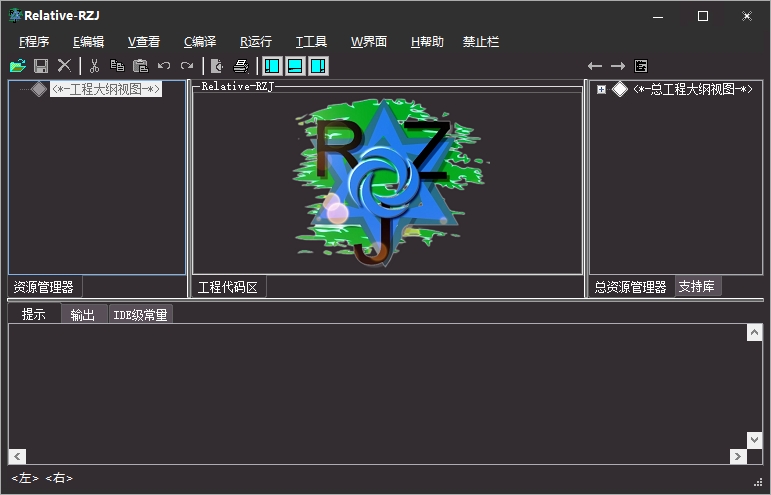Redo action with the toolbar arrow

tap(187, 65)
